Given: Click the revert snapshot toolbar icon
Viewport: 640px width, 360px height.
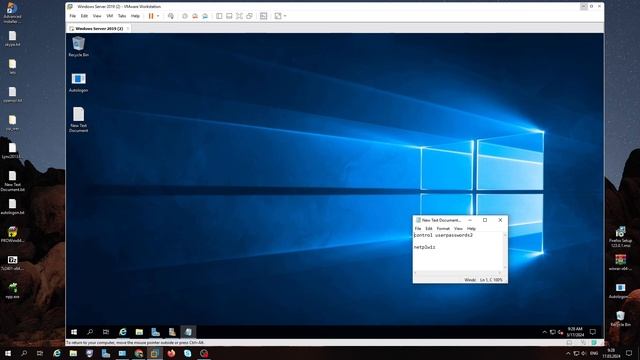Looking at the screenshot, I should pyautogui.click(x=195, y=16).
